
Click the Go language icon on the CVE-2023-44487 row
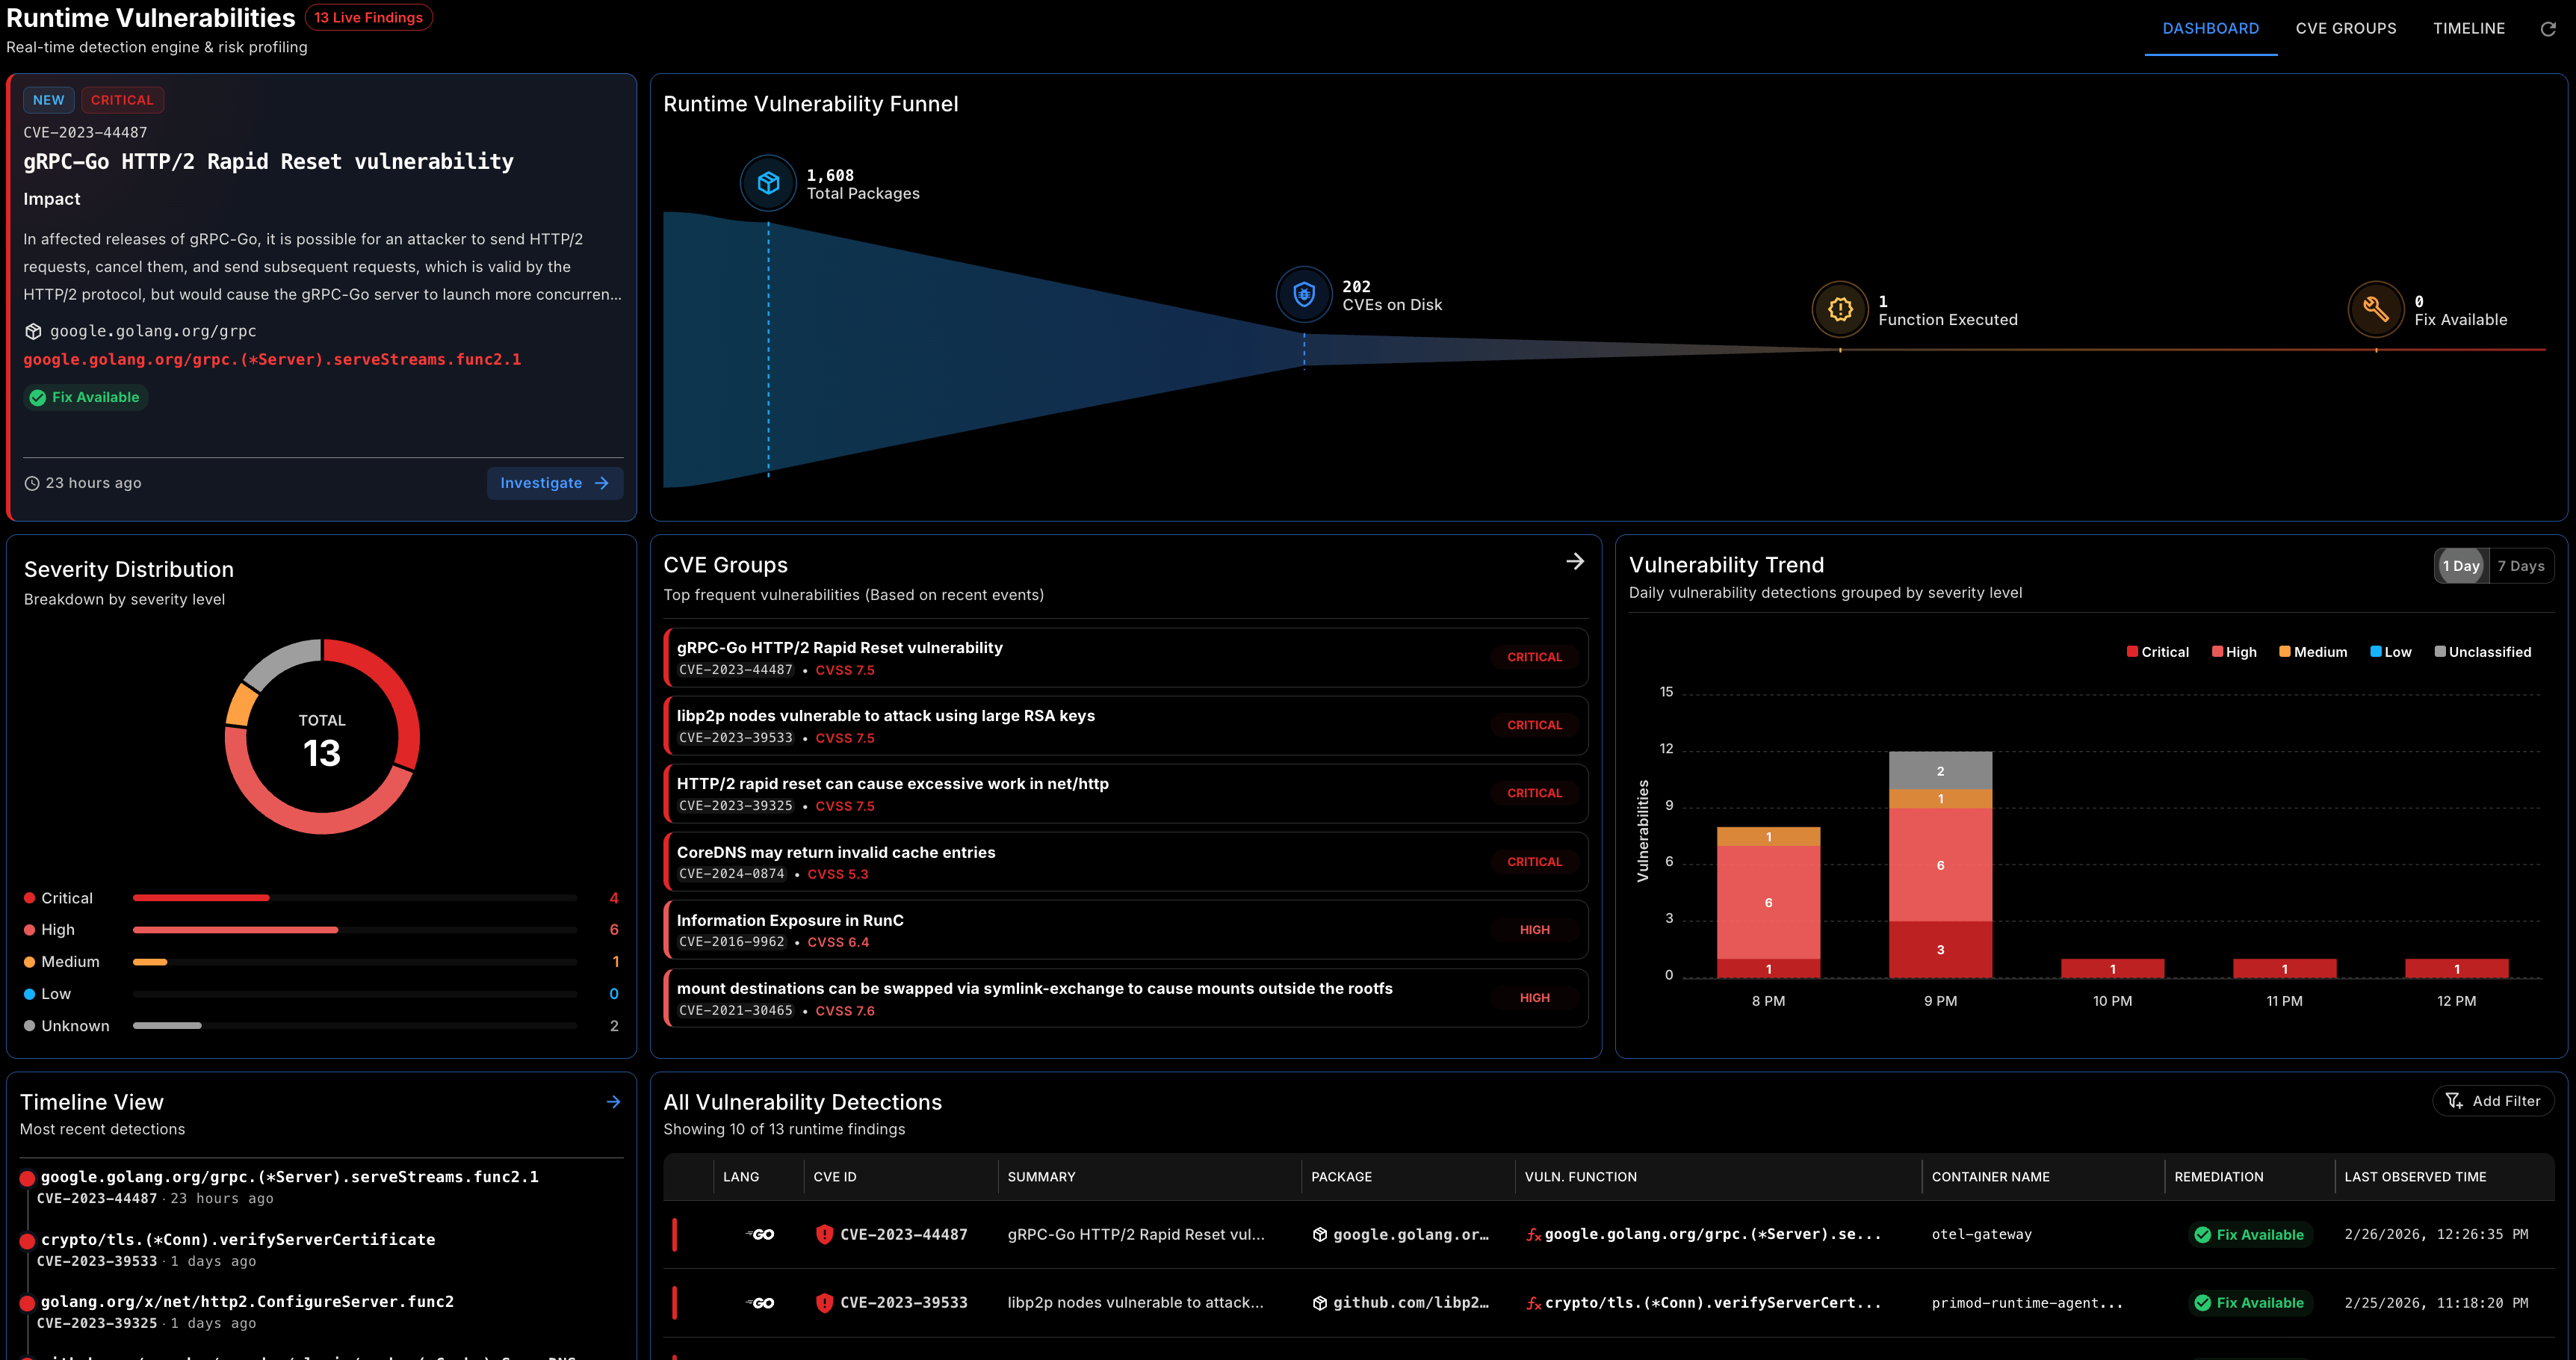(x=759, y=1234)
